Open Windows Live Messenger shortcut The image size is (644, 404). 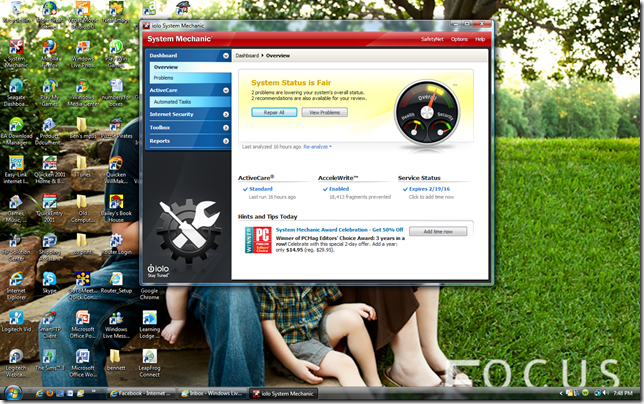pos(116,324)
